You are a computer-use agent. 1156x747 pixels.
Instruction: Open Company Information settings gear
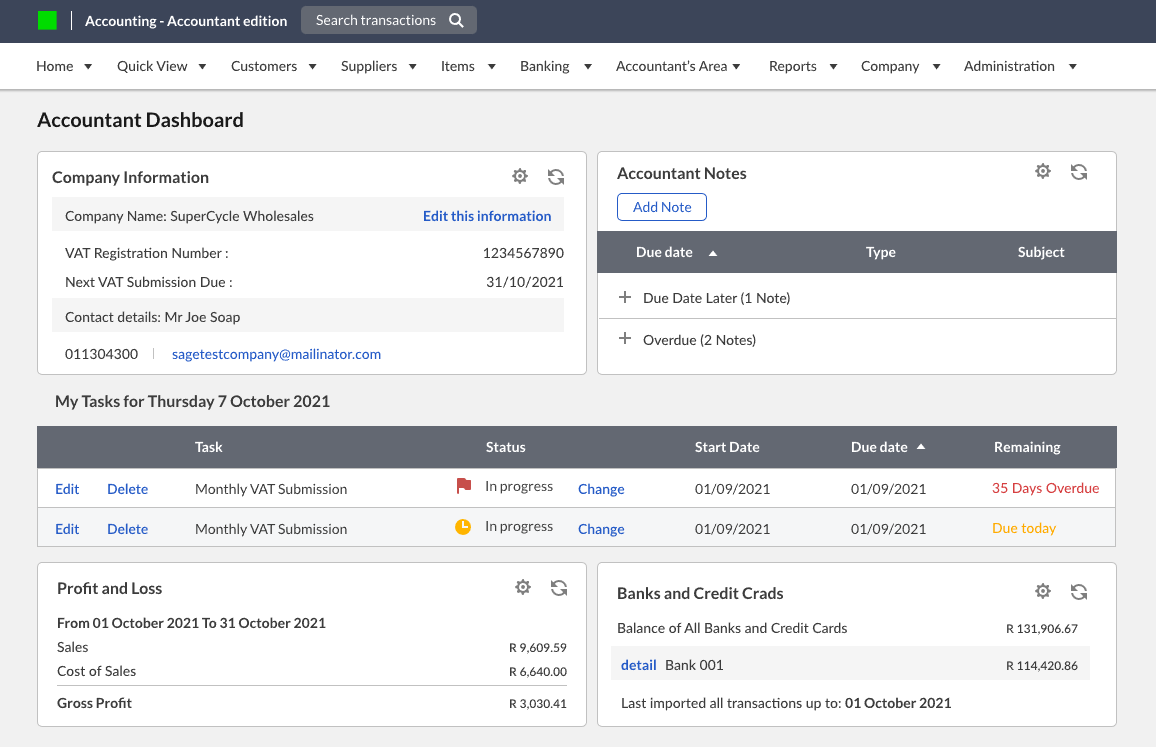520,176
